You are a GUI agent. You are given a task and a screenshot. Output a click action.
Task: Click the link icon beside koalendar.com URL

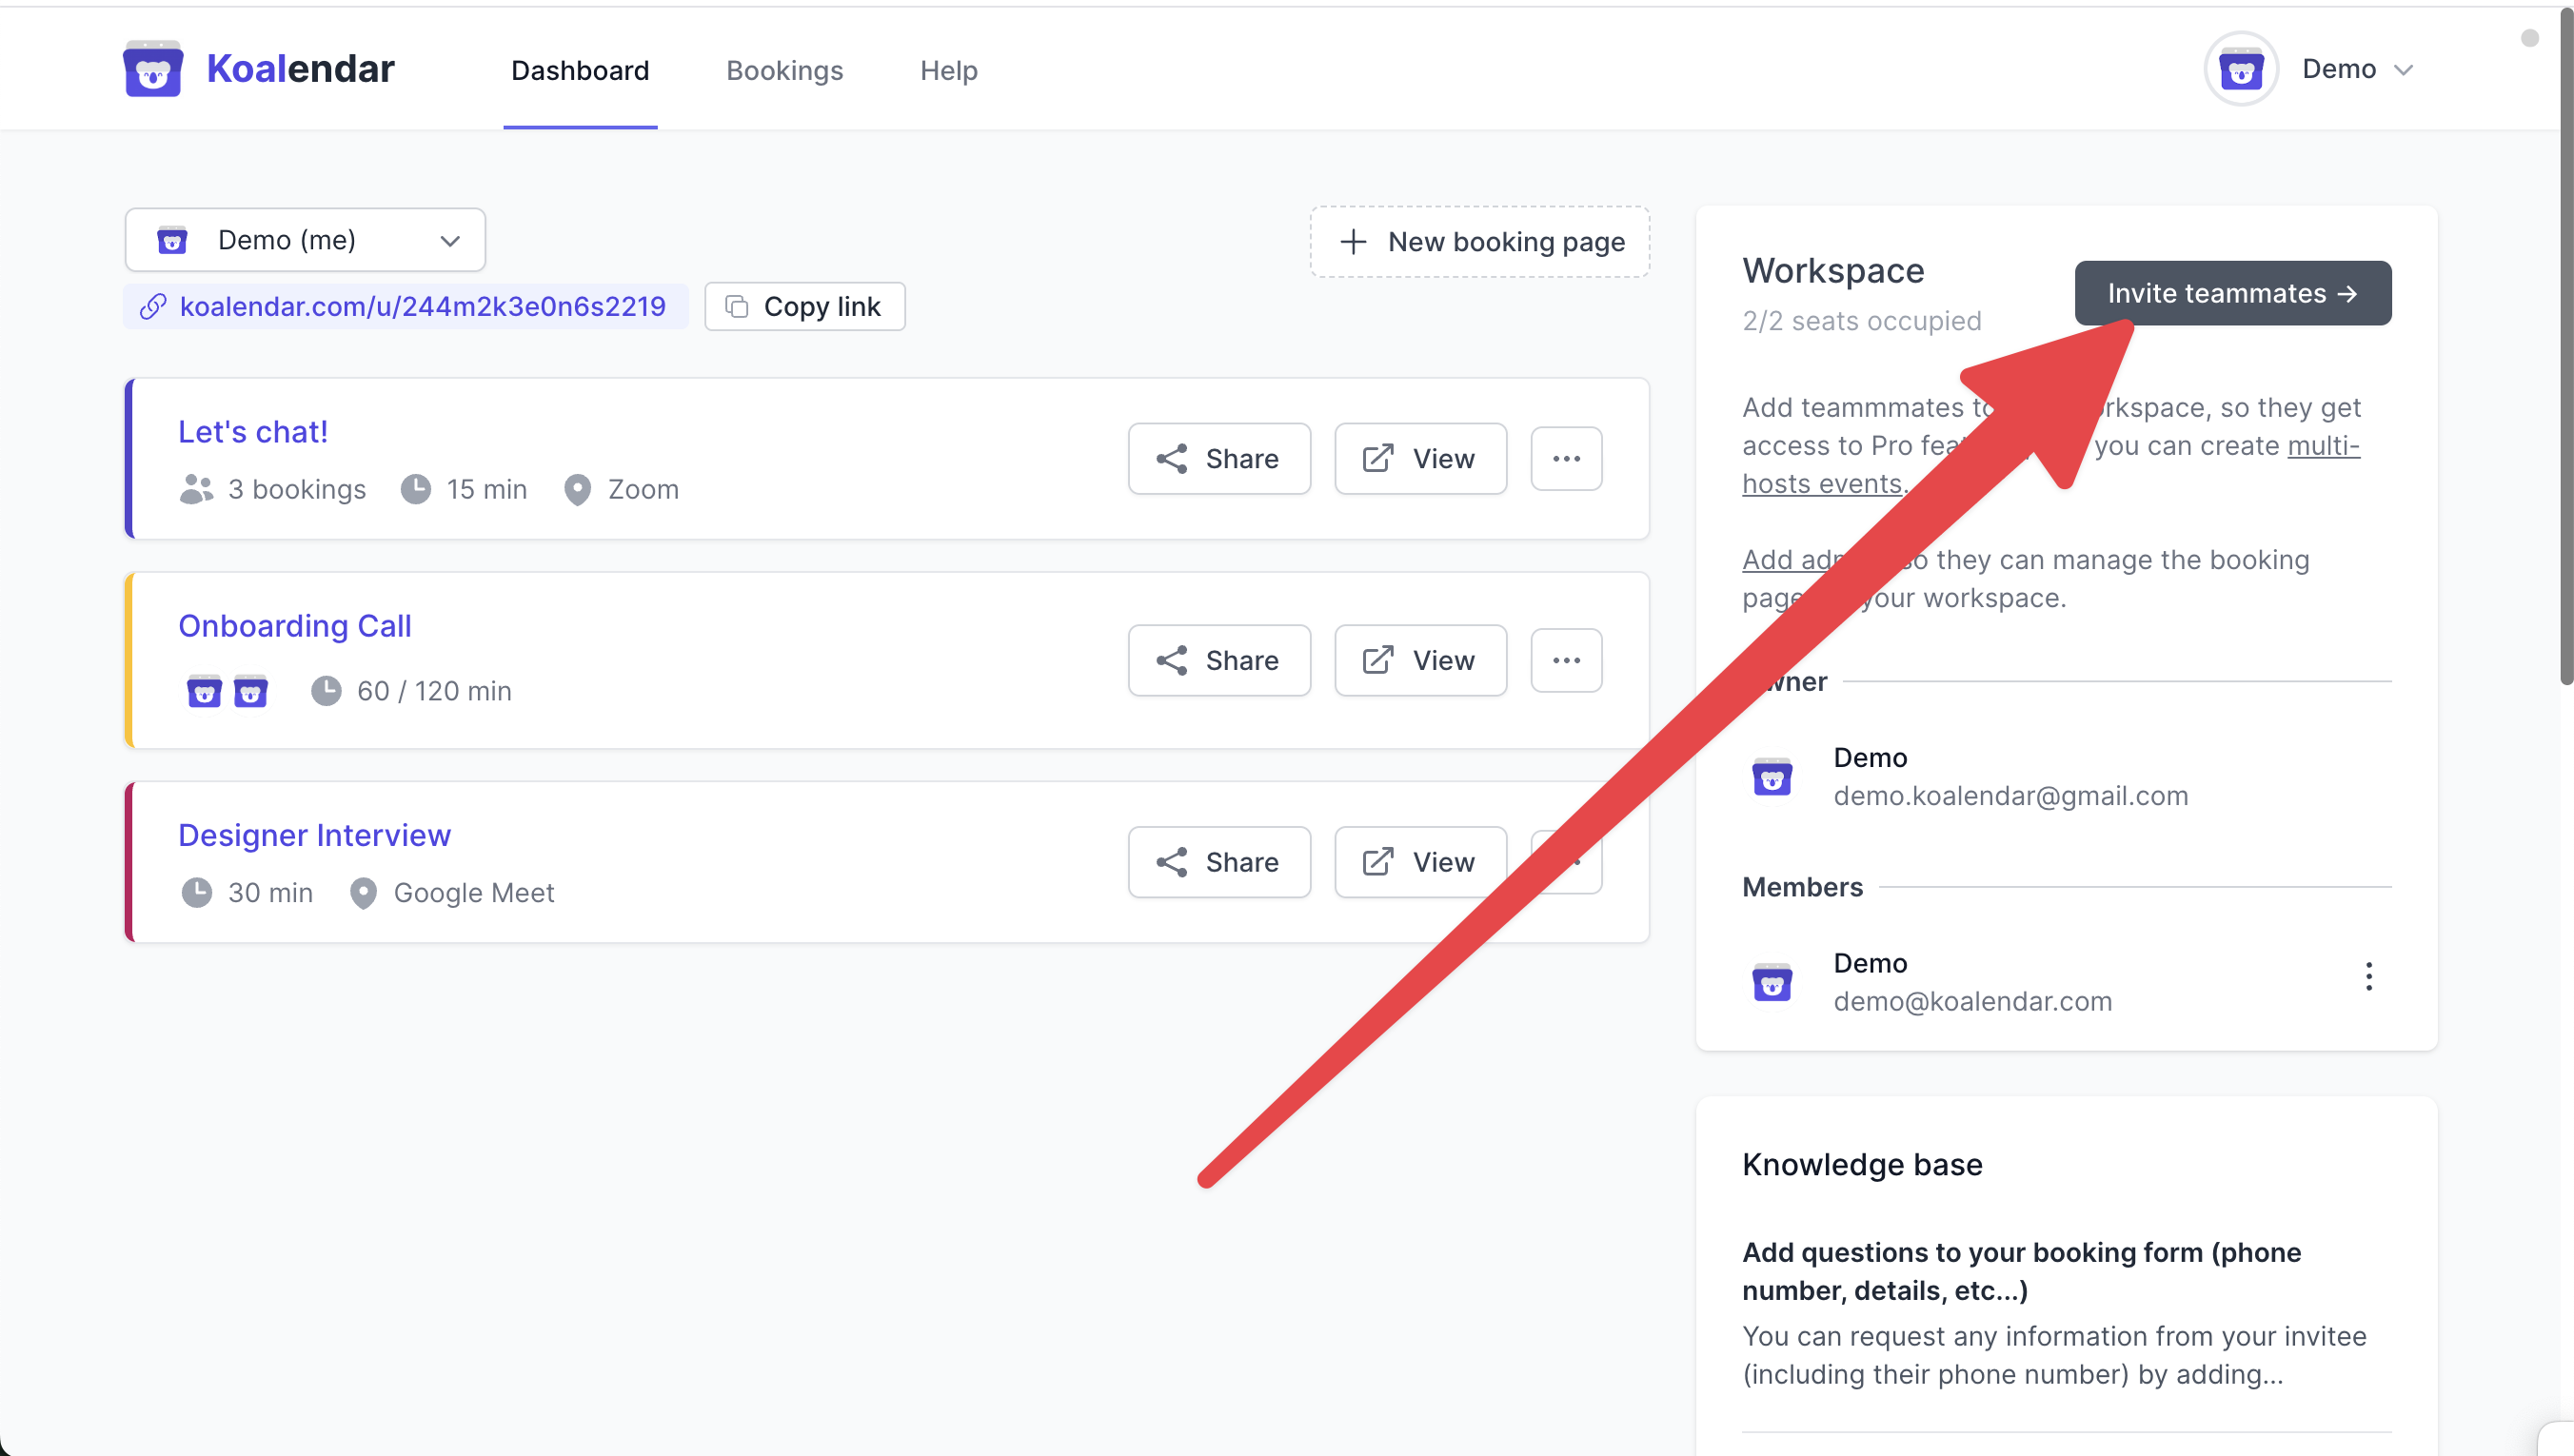point(152,306)
